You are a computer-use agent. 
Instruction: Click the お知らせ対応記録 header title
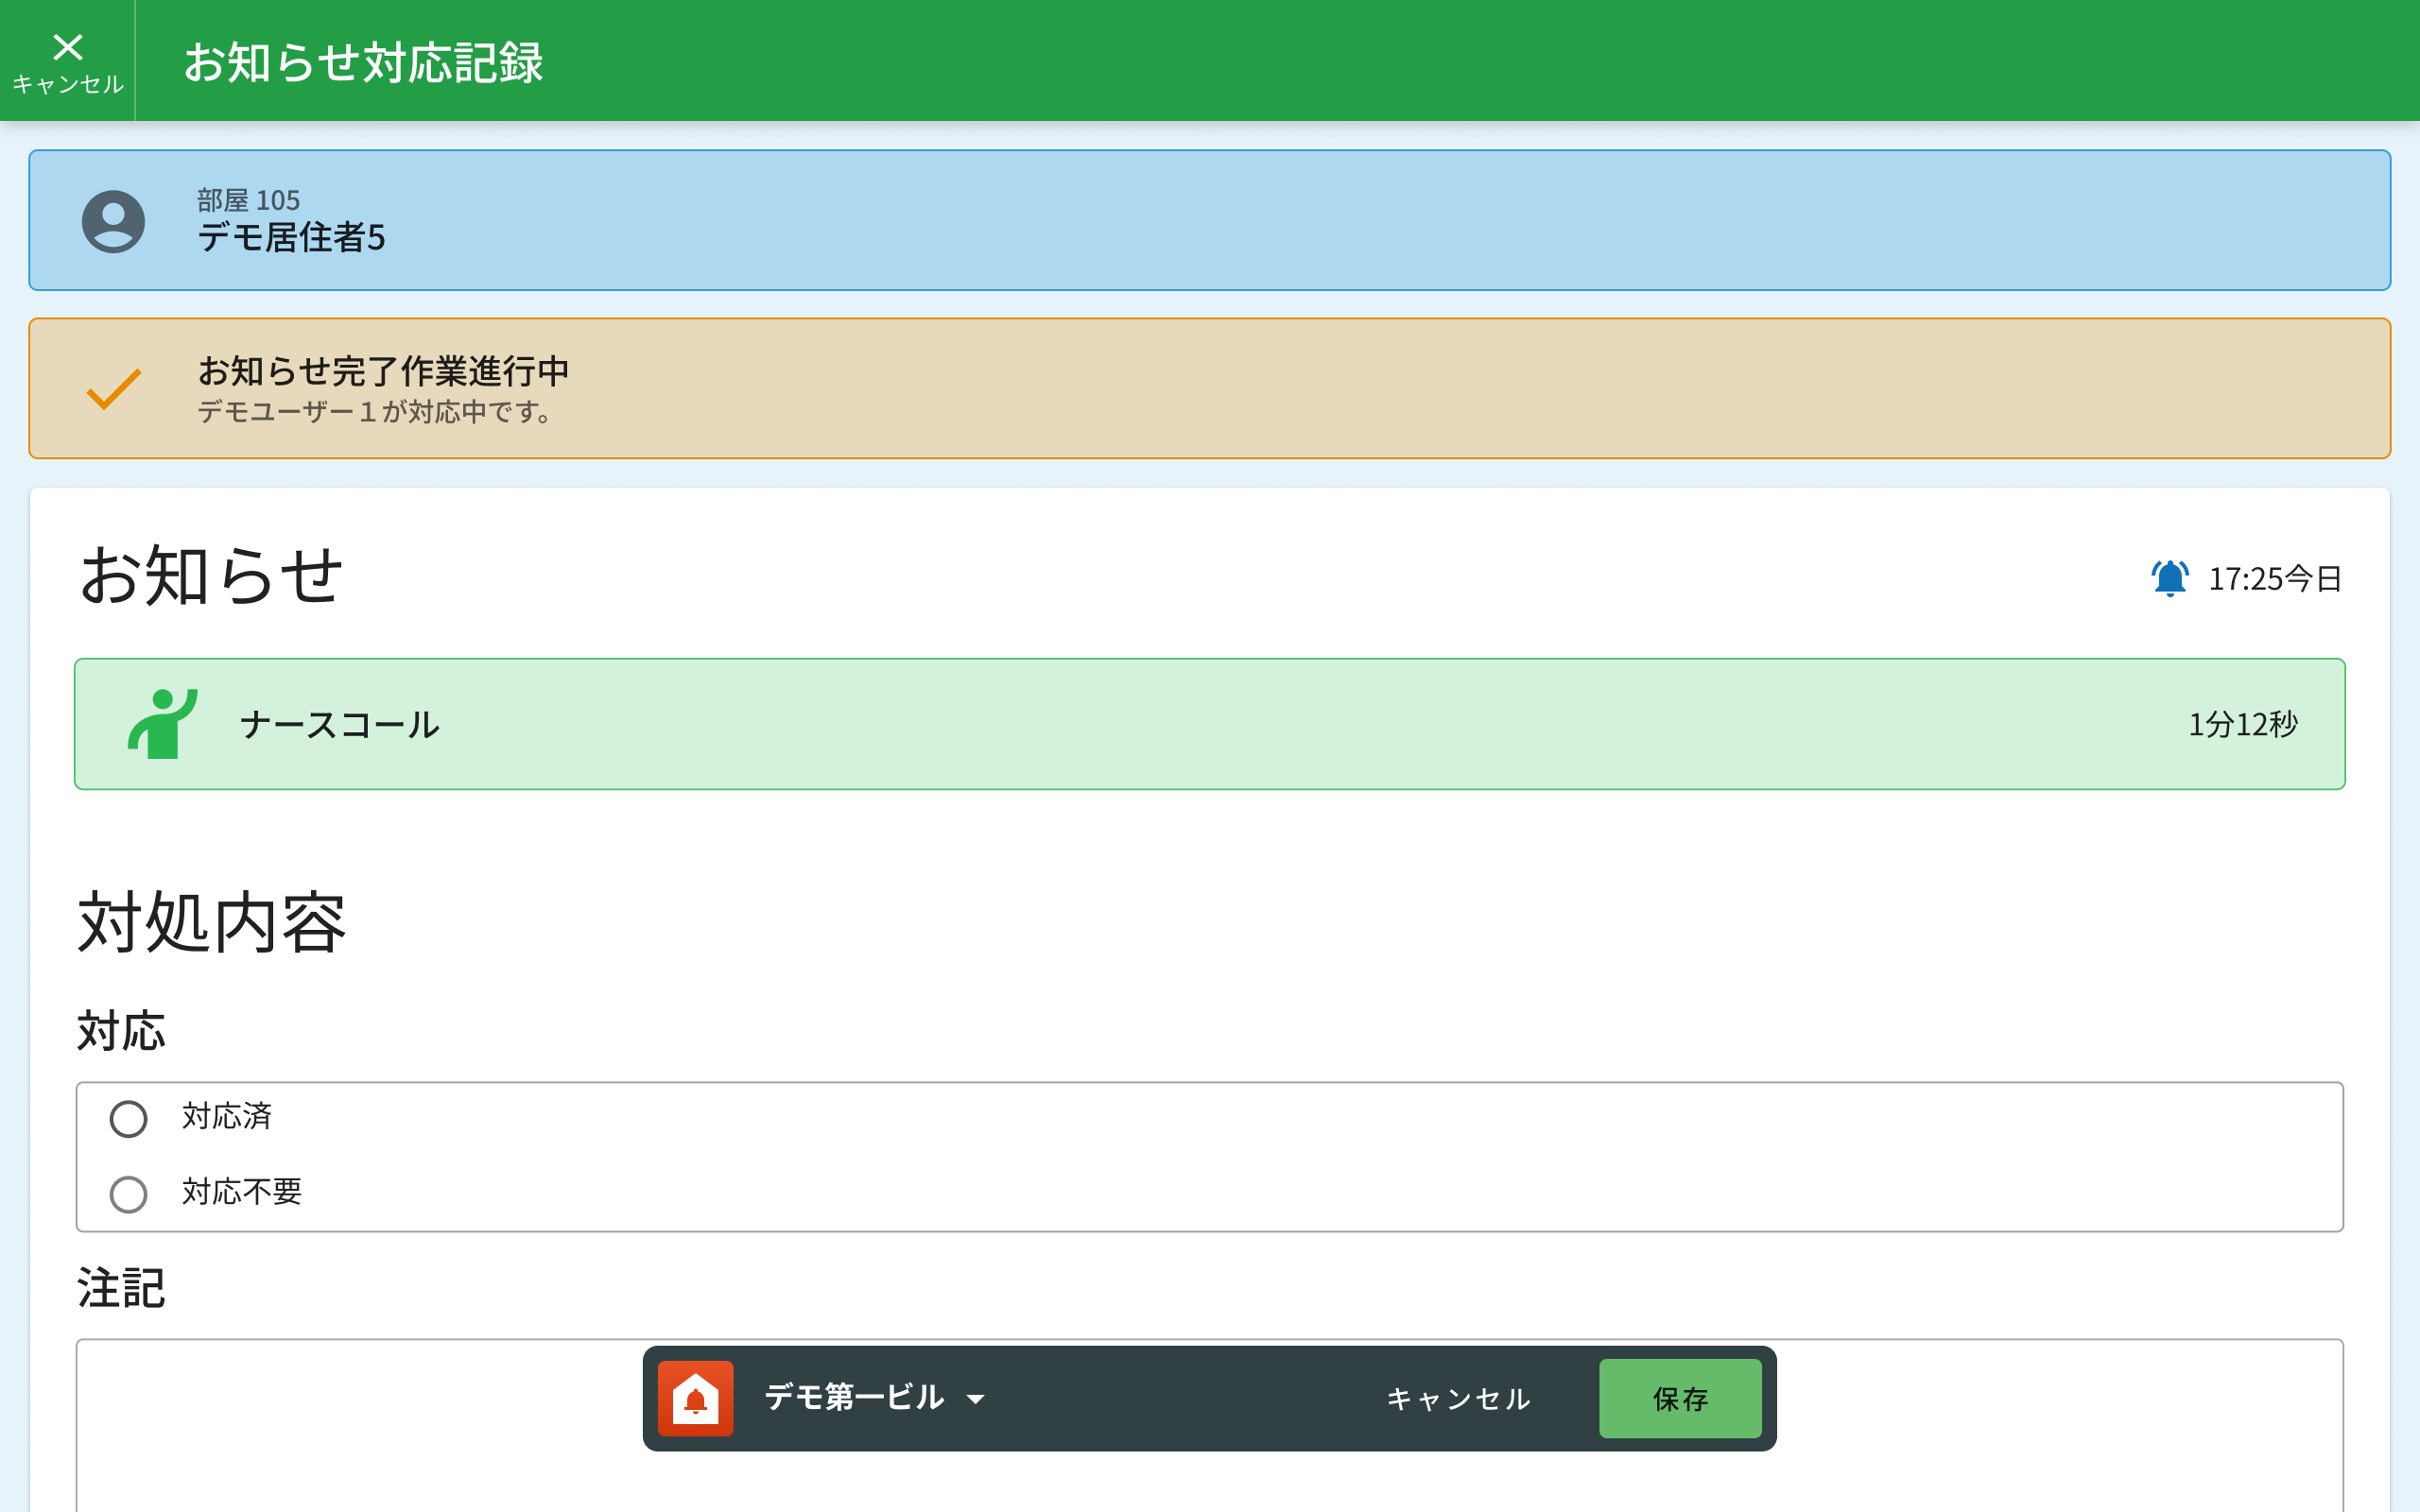pos(363,62)
